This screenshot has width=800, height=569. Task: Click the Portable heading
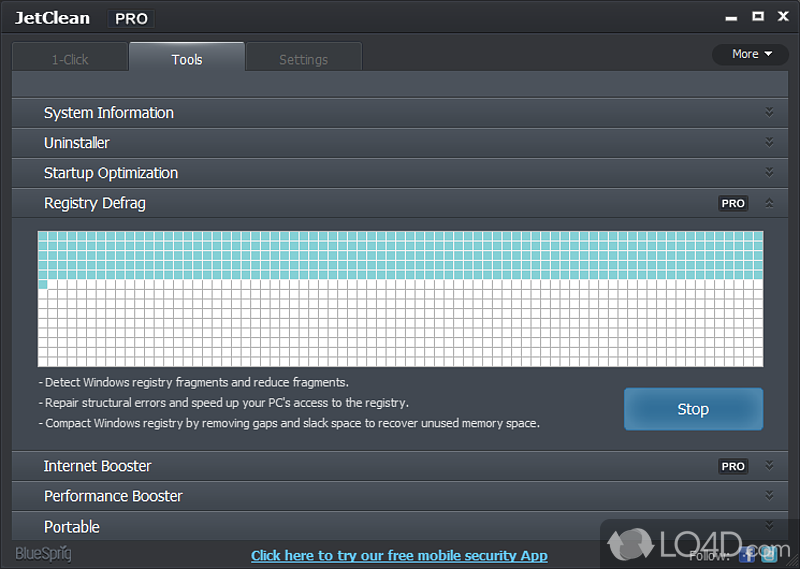point(72,527)
